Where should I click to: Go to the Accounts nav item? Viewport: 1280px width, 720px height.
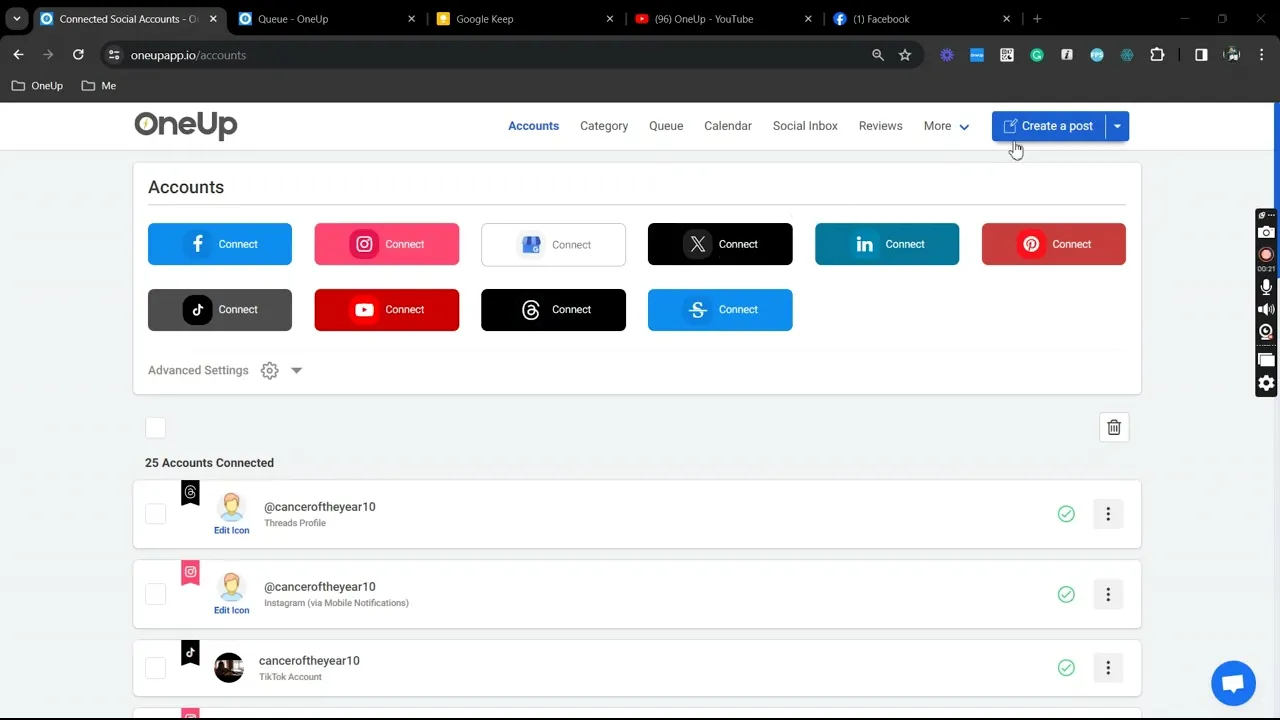pos(533,126)
